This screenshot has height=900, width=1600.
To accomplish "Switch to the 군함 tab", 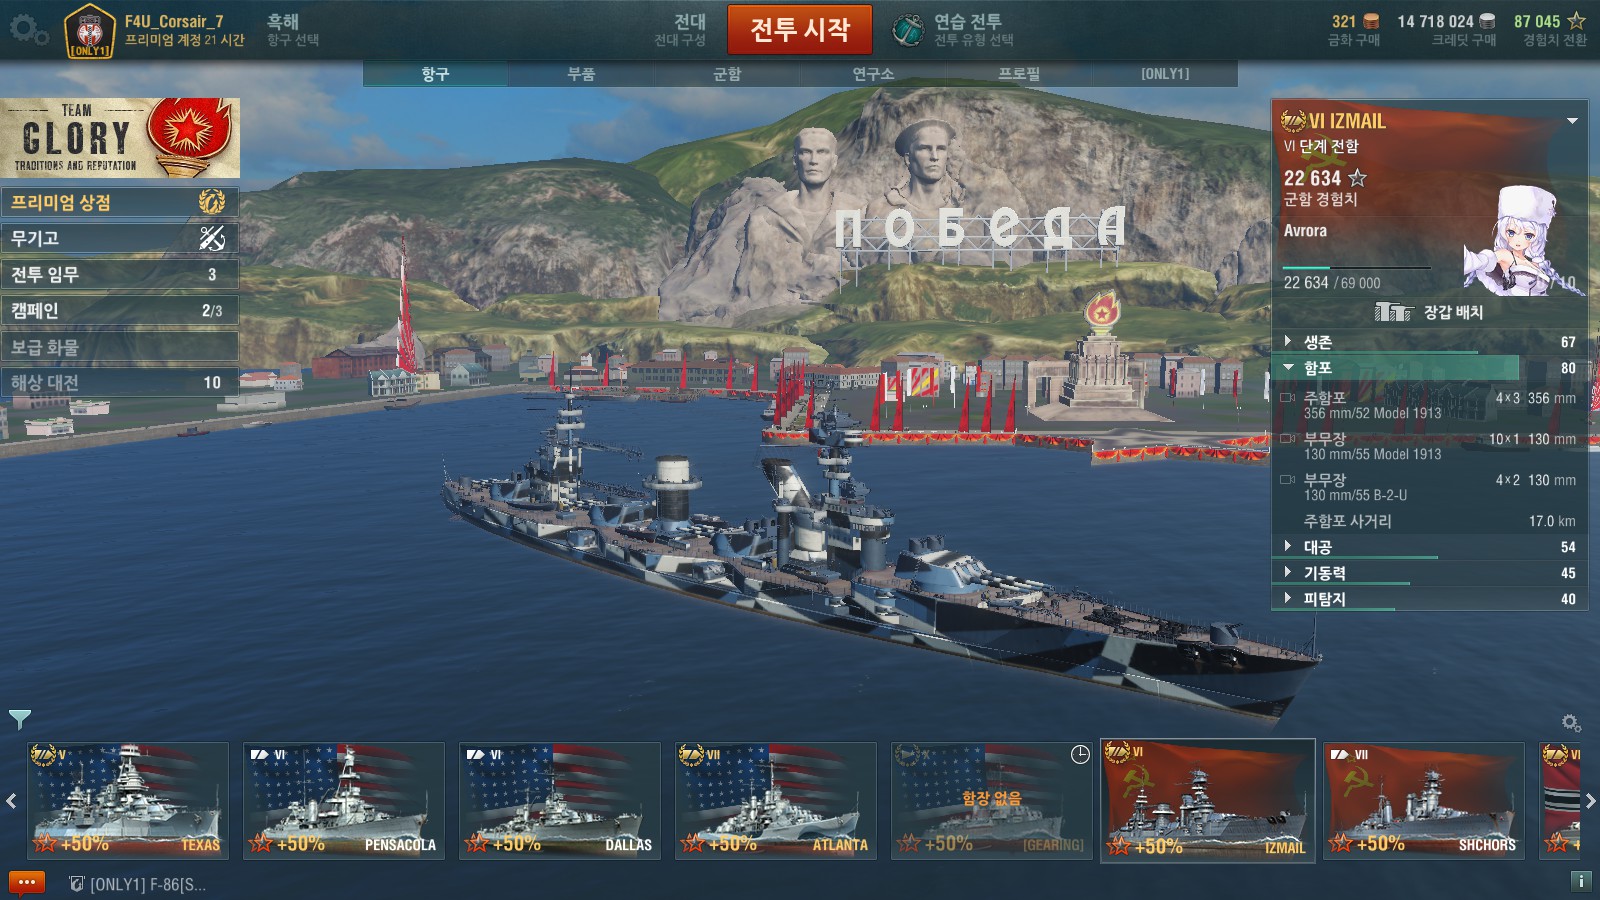I will coord(727,74).
